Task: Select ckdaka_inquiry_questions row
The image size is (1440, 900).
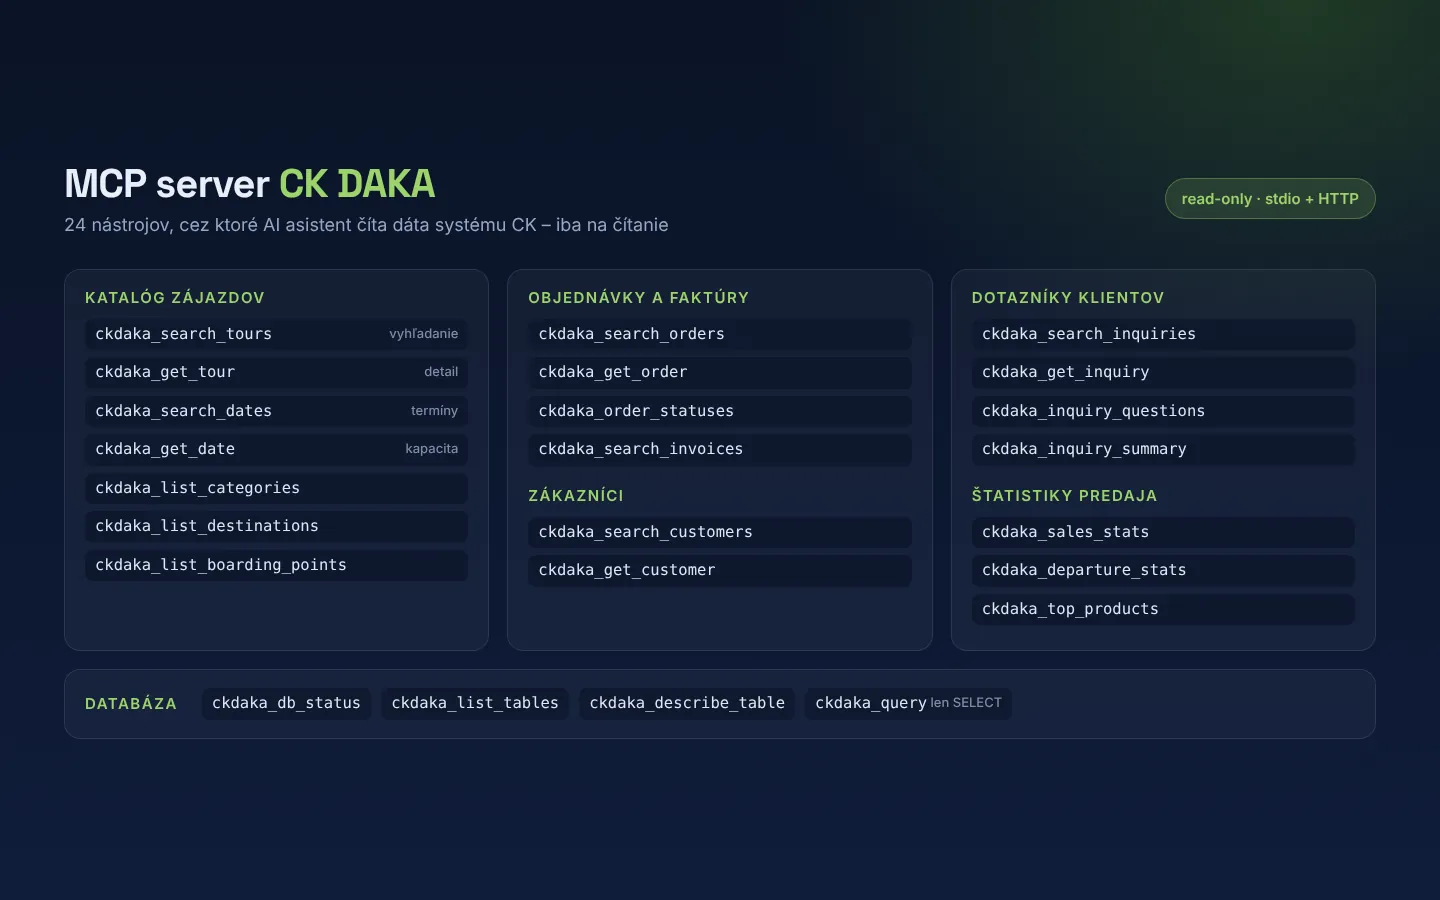Action: coord(1163,411)
